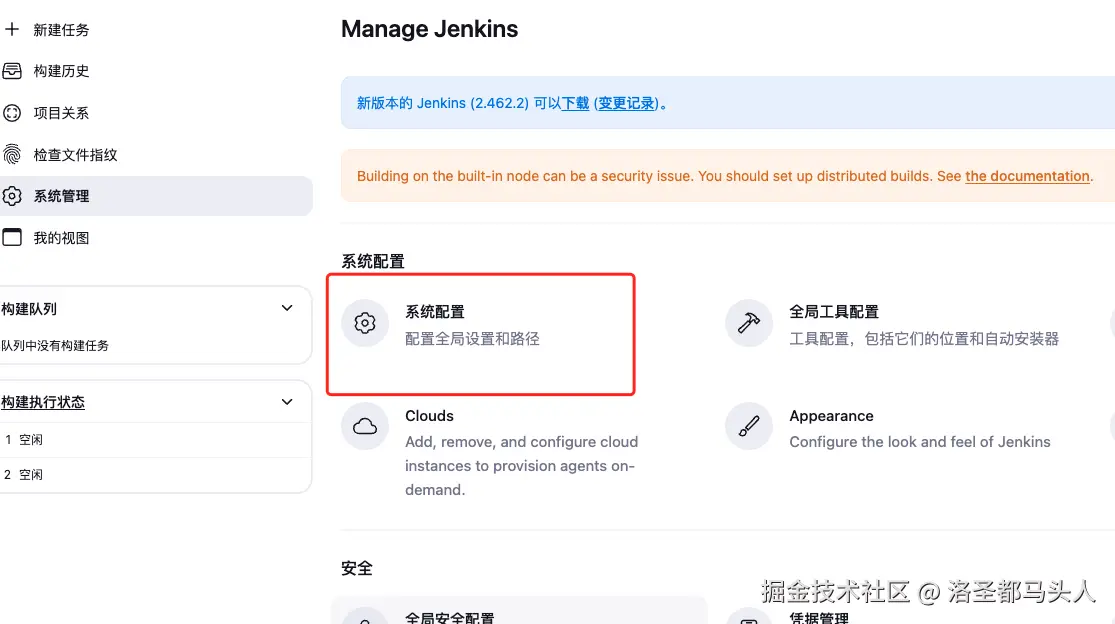Viewport: 1115px width, 624px height.
Task: Click the 下载 link in update notice
Action: (575, 103)
